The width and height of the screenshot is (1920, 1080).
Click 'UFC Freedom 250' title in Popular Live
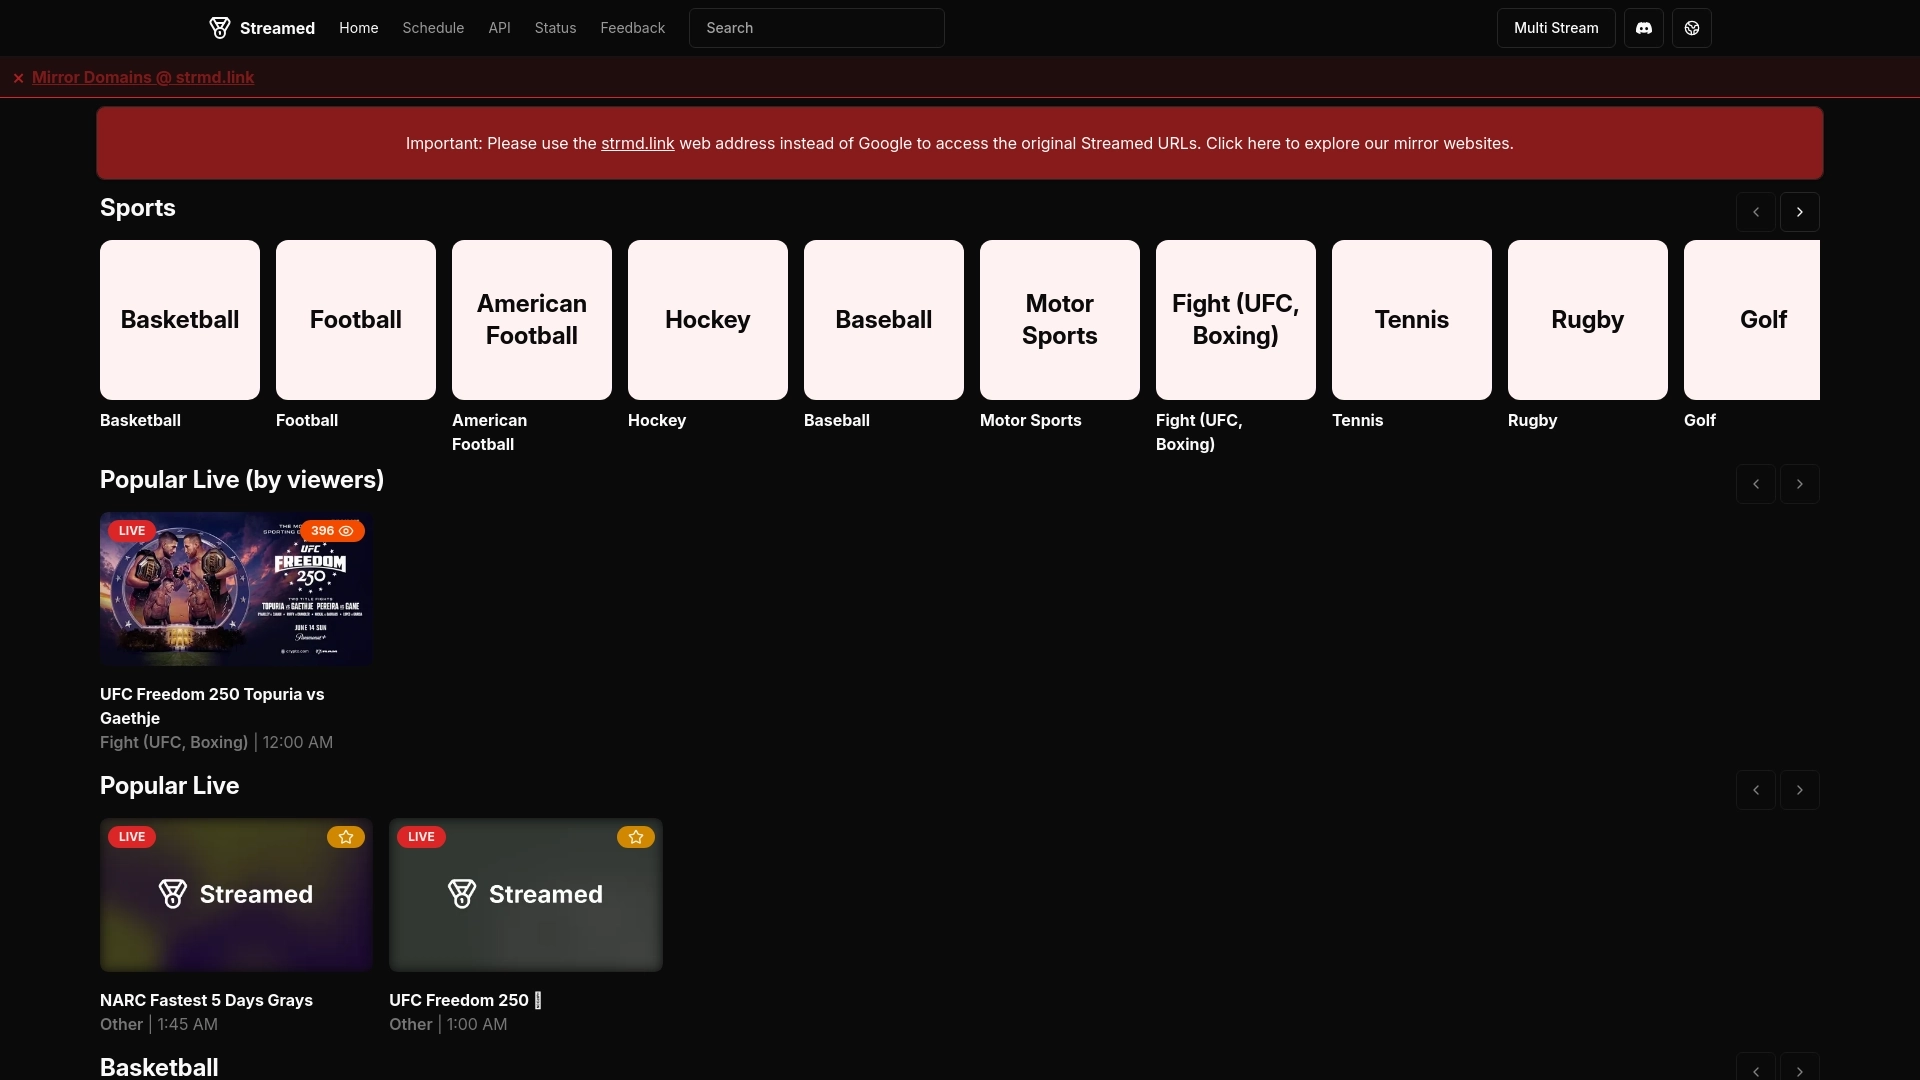[465, 1000]
